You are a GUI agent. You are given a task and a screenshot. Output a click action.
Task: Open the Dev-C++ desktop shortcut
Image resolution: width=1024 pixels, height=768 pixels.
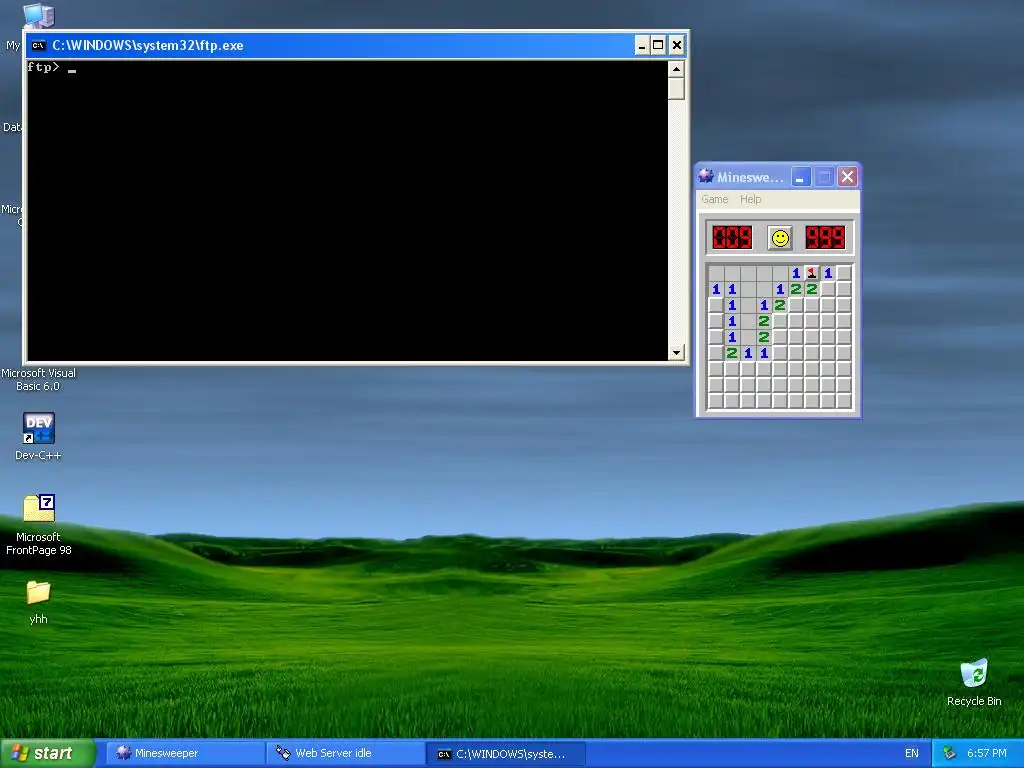pyautogui.click(x=39, y=436)
